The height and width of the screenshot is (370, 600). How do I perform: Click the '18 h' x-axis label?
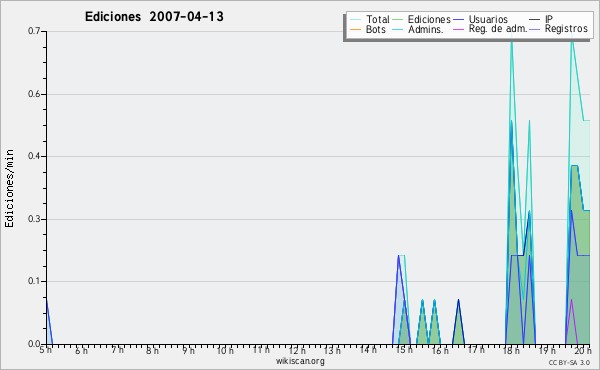tap(511, 350)
